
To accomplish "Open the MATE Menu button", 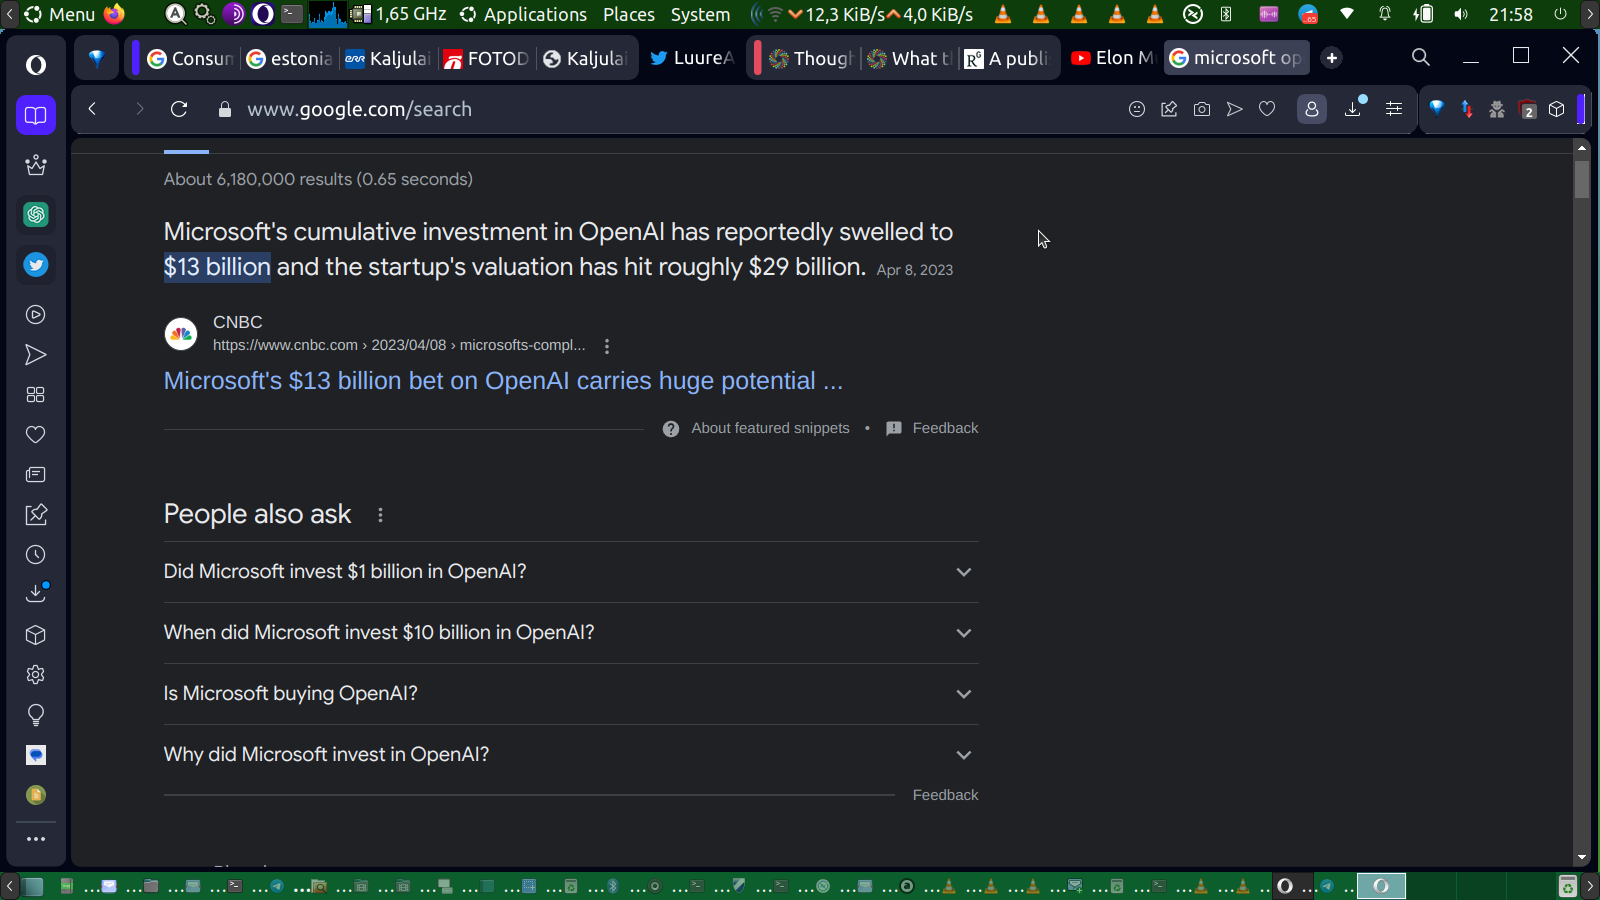I will (x=59, y=14).
